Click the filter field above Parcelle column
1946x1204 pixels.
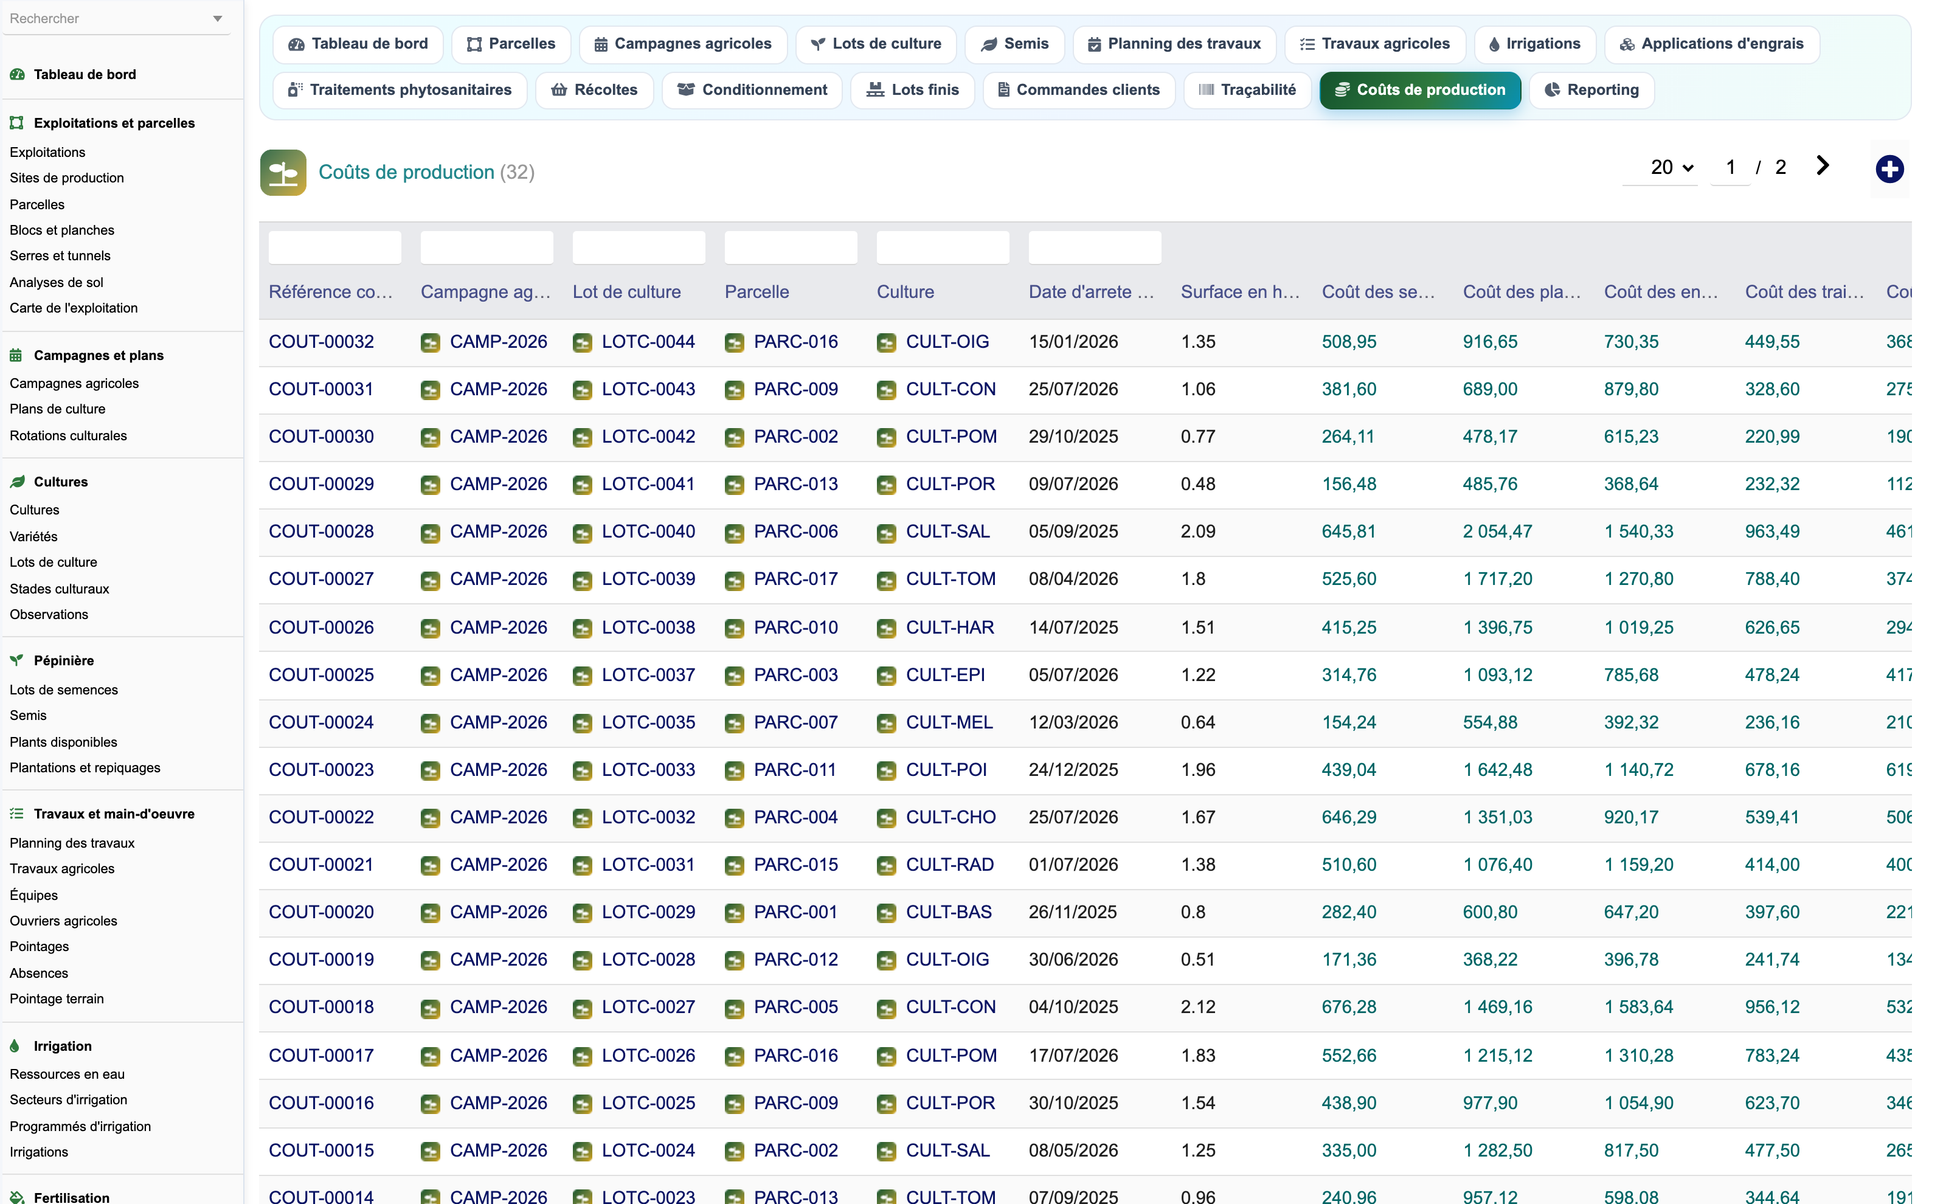(x=790, y=247)
